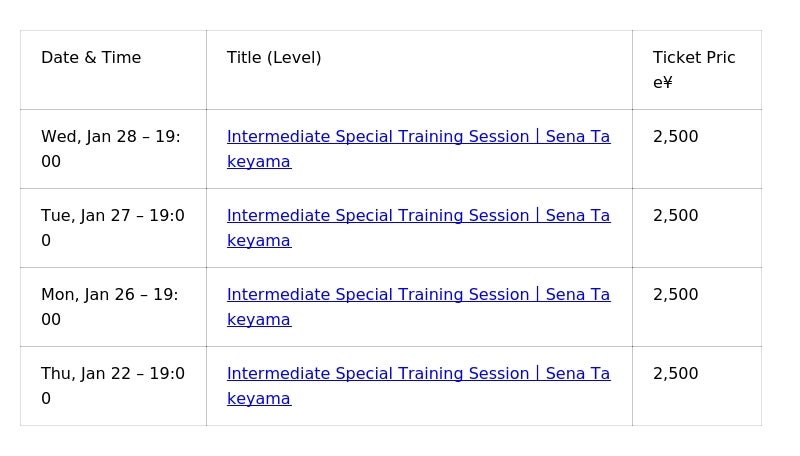Click the Date & Time column header
The width and height of the screenshot is (800, 456).
91,58
